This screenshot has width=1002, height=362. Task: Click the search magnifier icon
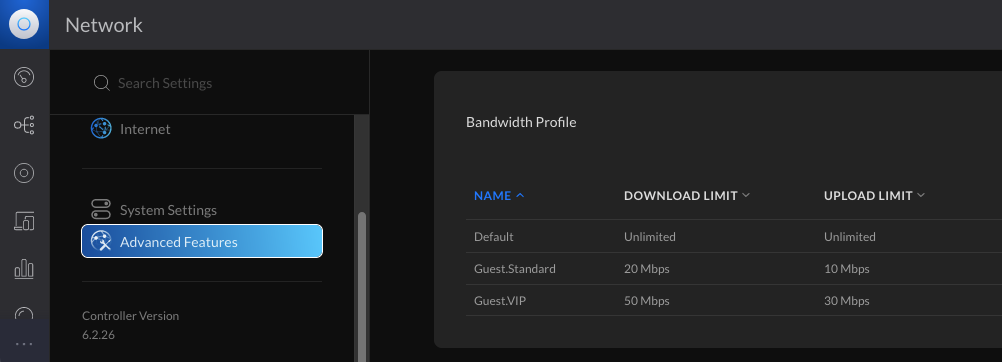(x=102, y=83)
